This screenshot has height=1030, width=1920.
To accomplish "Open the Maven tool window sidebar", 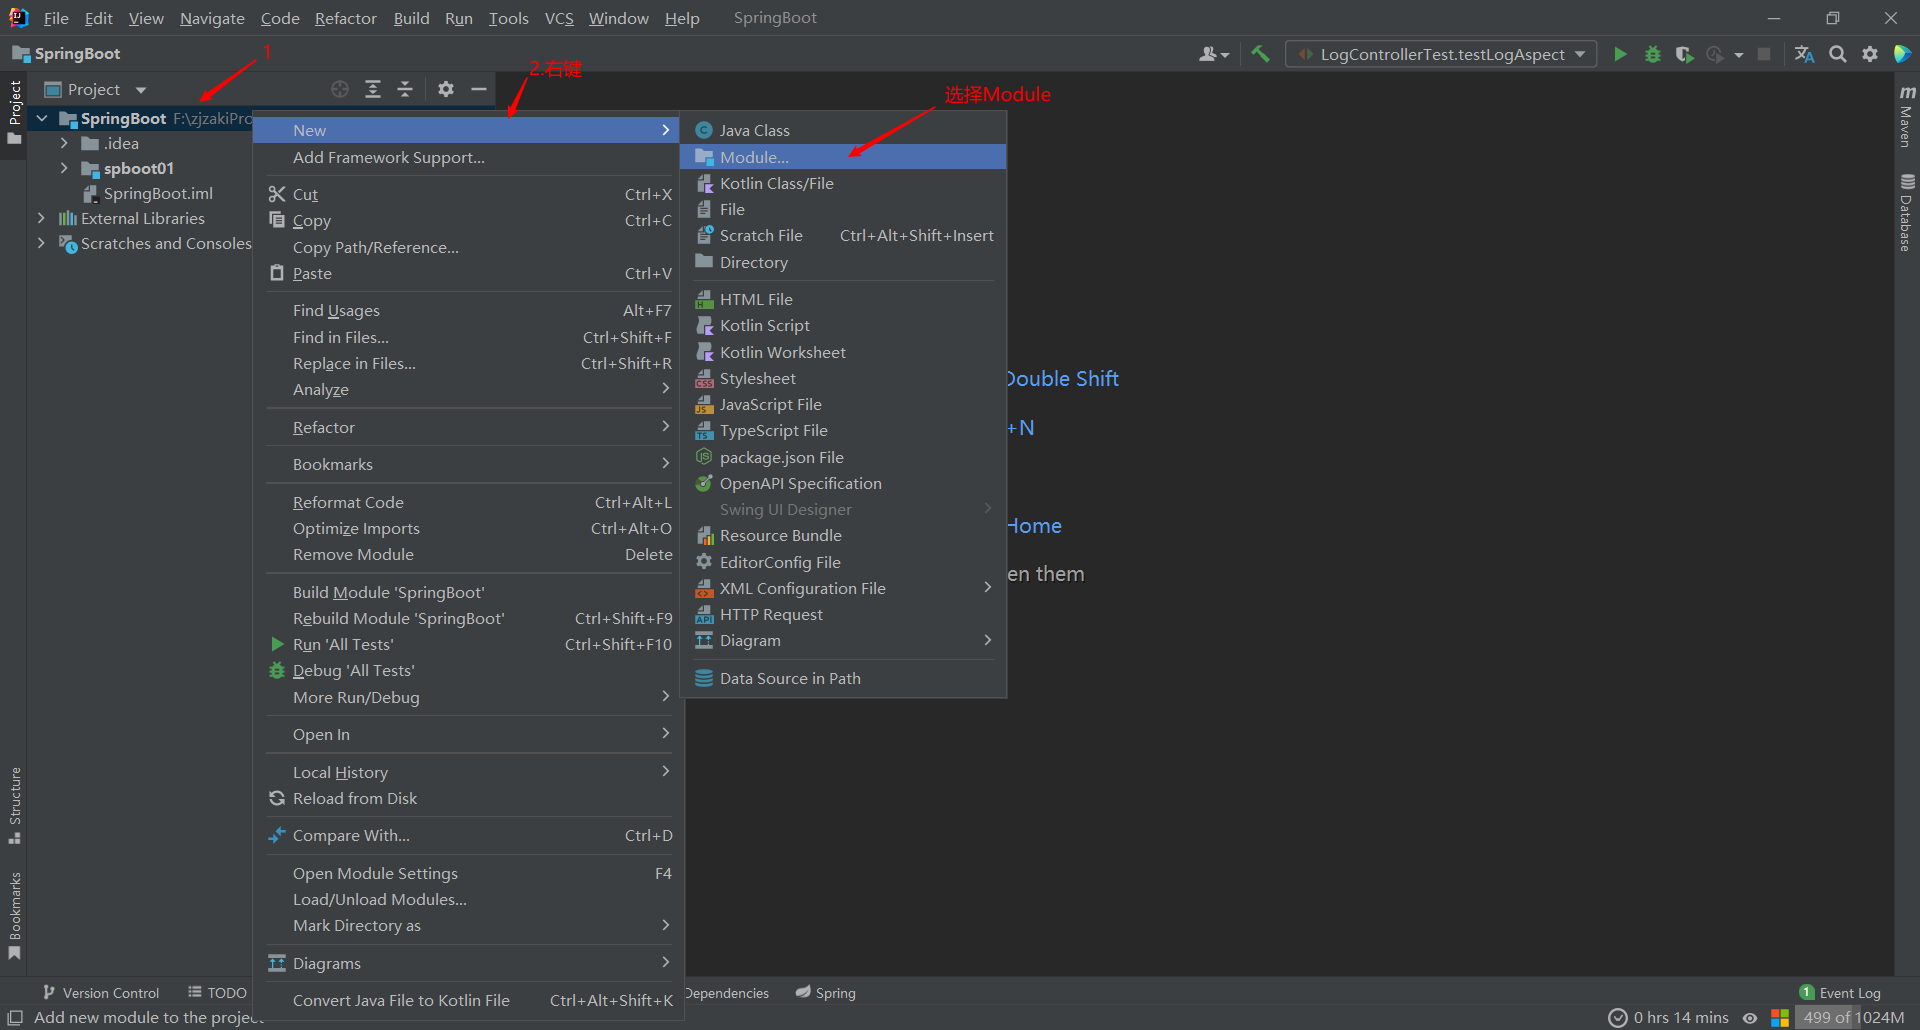I will pos(1907,116).
